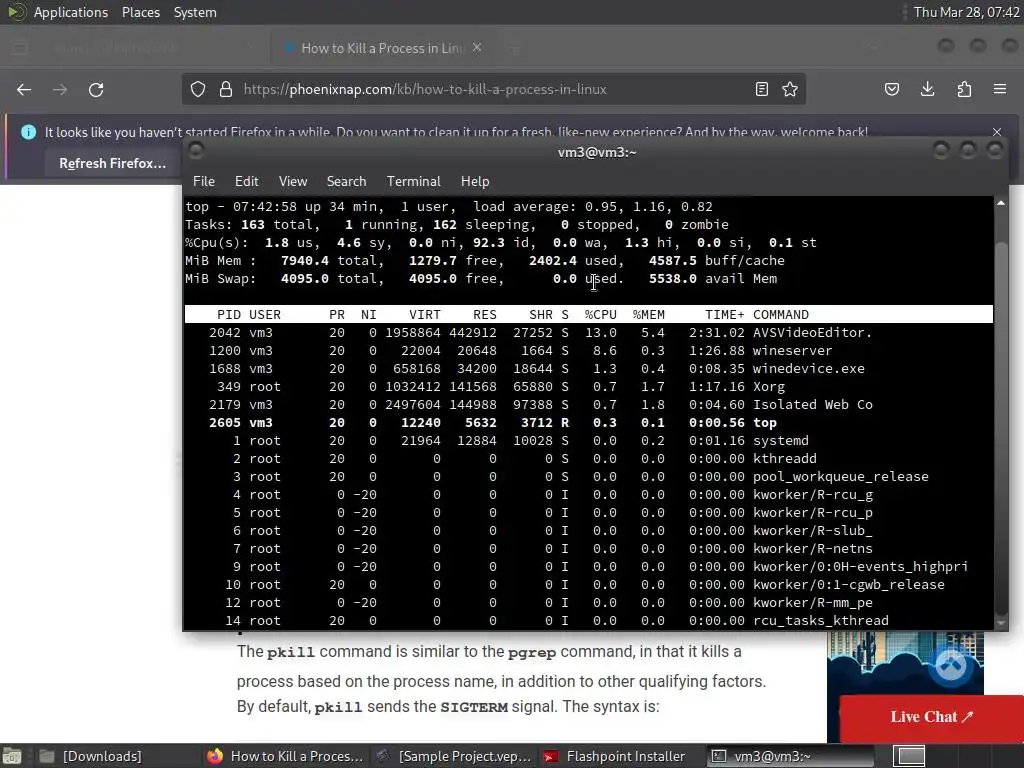This screenshot has height=768, width=1024.
Task: Click the AVSVideoEditor. process row
Action: [588, 332]
